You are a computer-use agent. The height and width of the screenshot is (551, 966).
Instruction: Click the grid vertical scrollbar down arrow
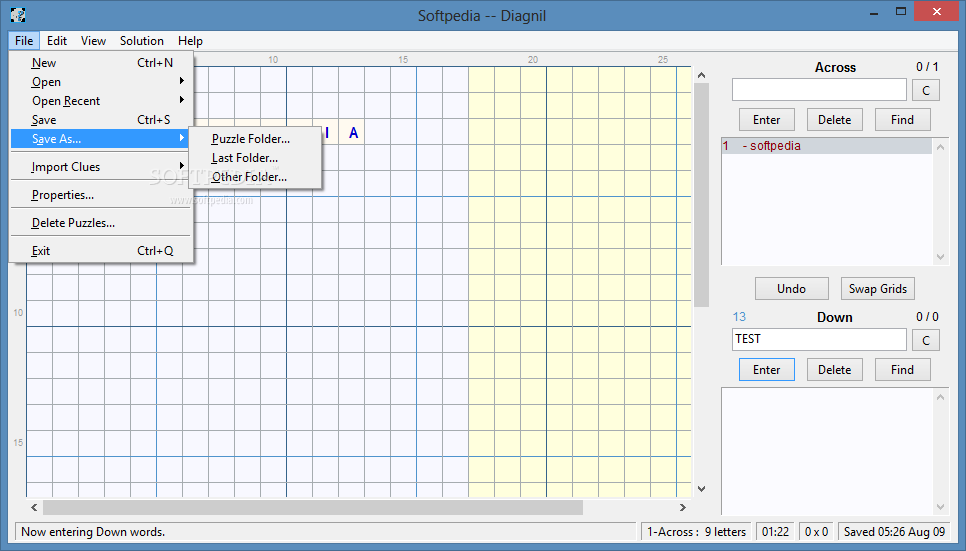701,489
